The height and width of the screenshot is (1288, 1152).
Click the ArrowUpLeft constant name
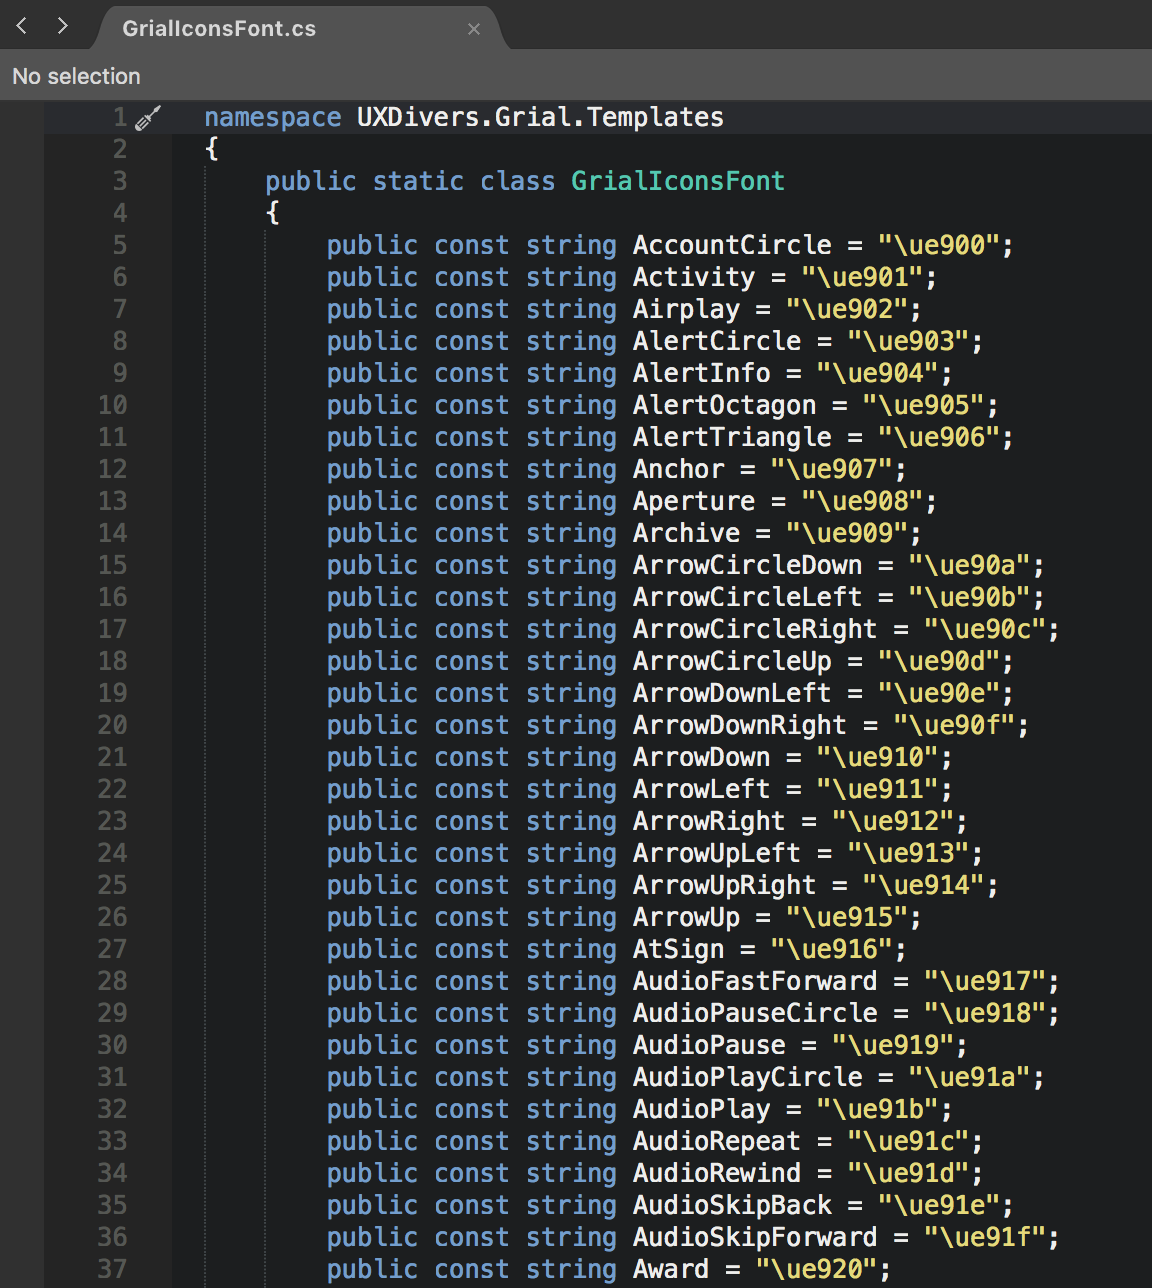click(x=717, y=853)
